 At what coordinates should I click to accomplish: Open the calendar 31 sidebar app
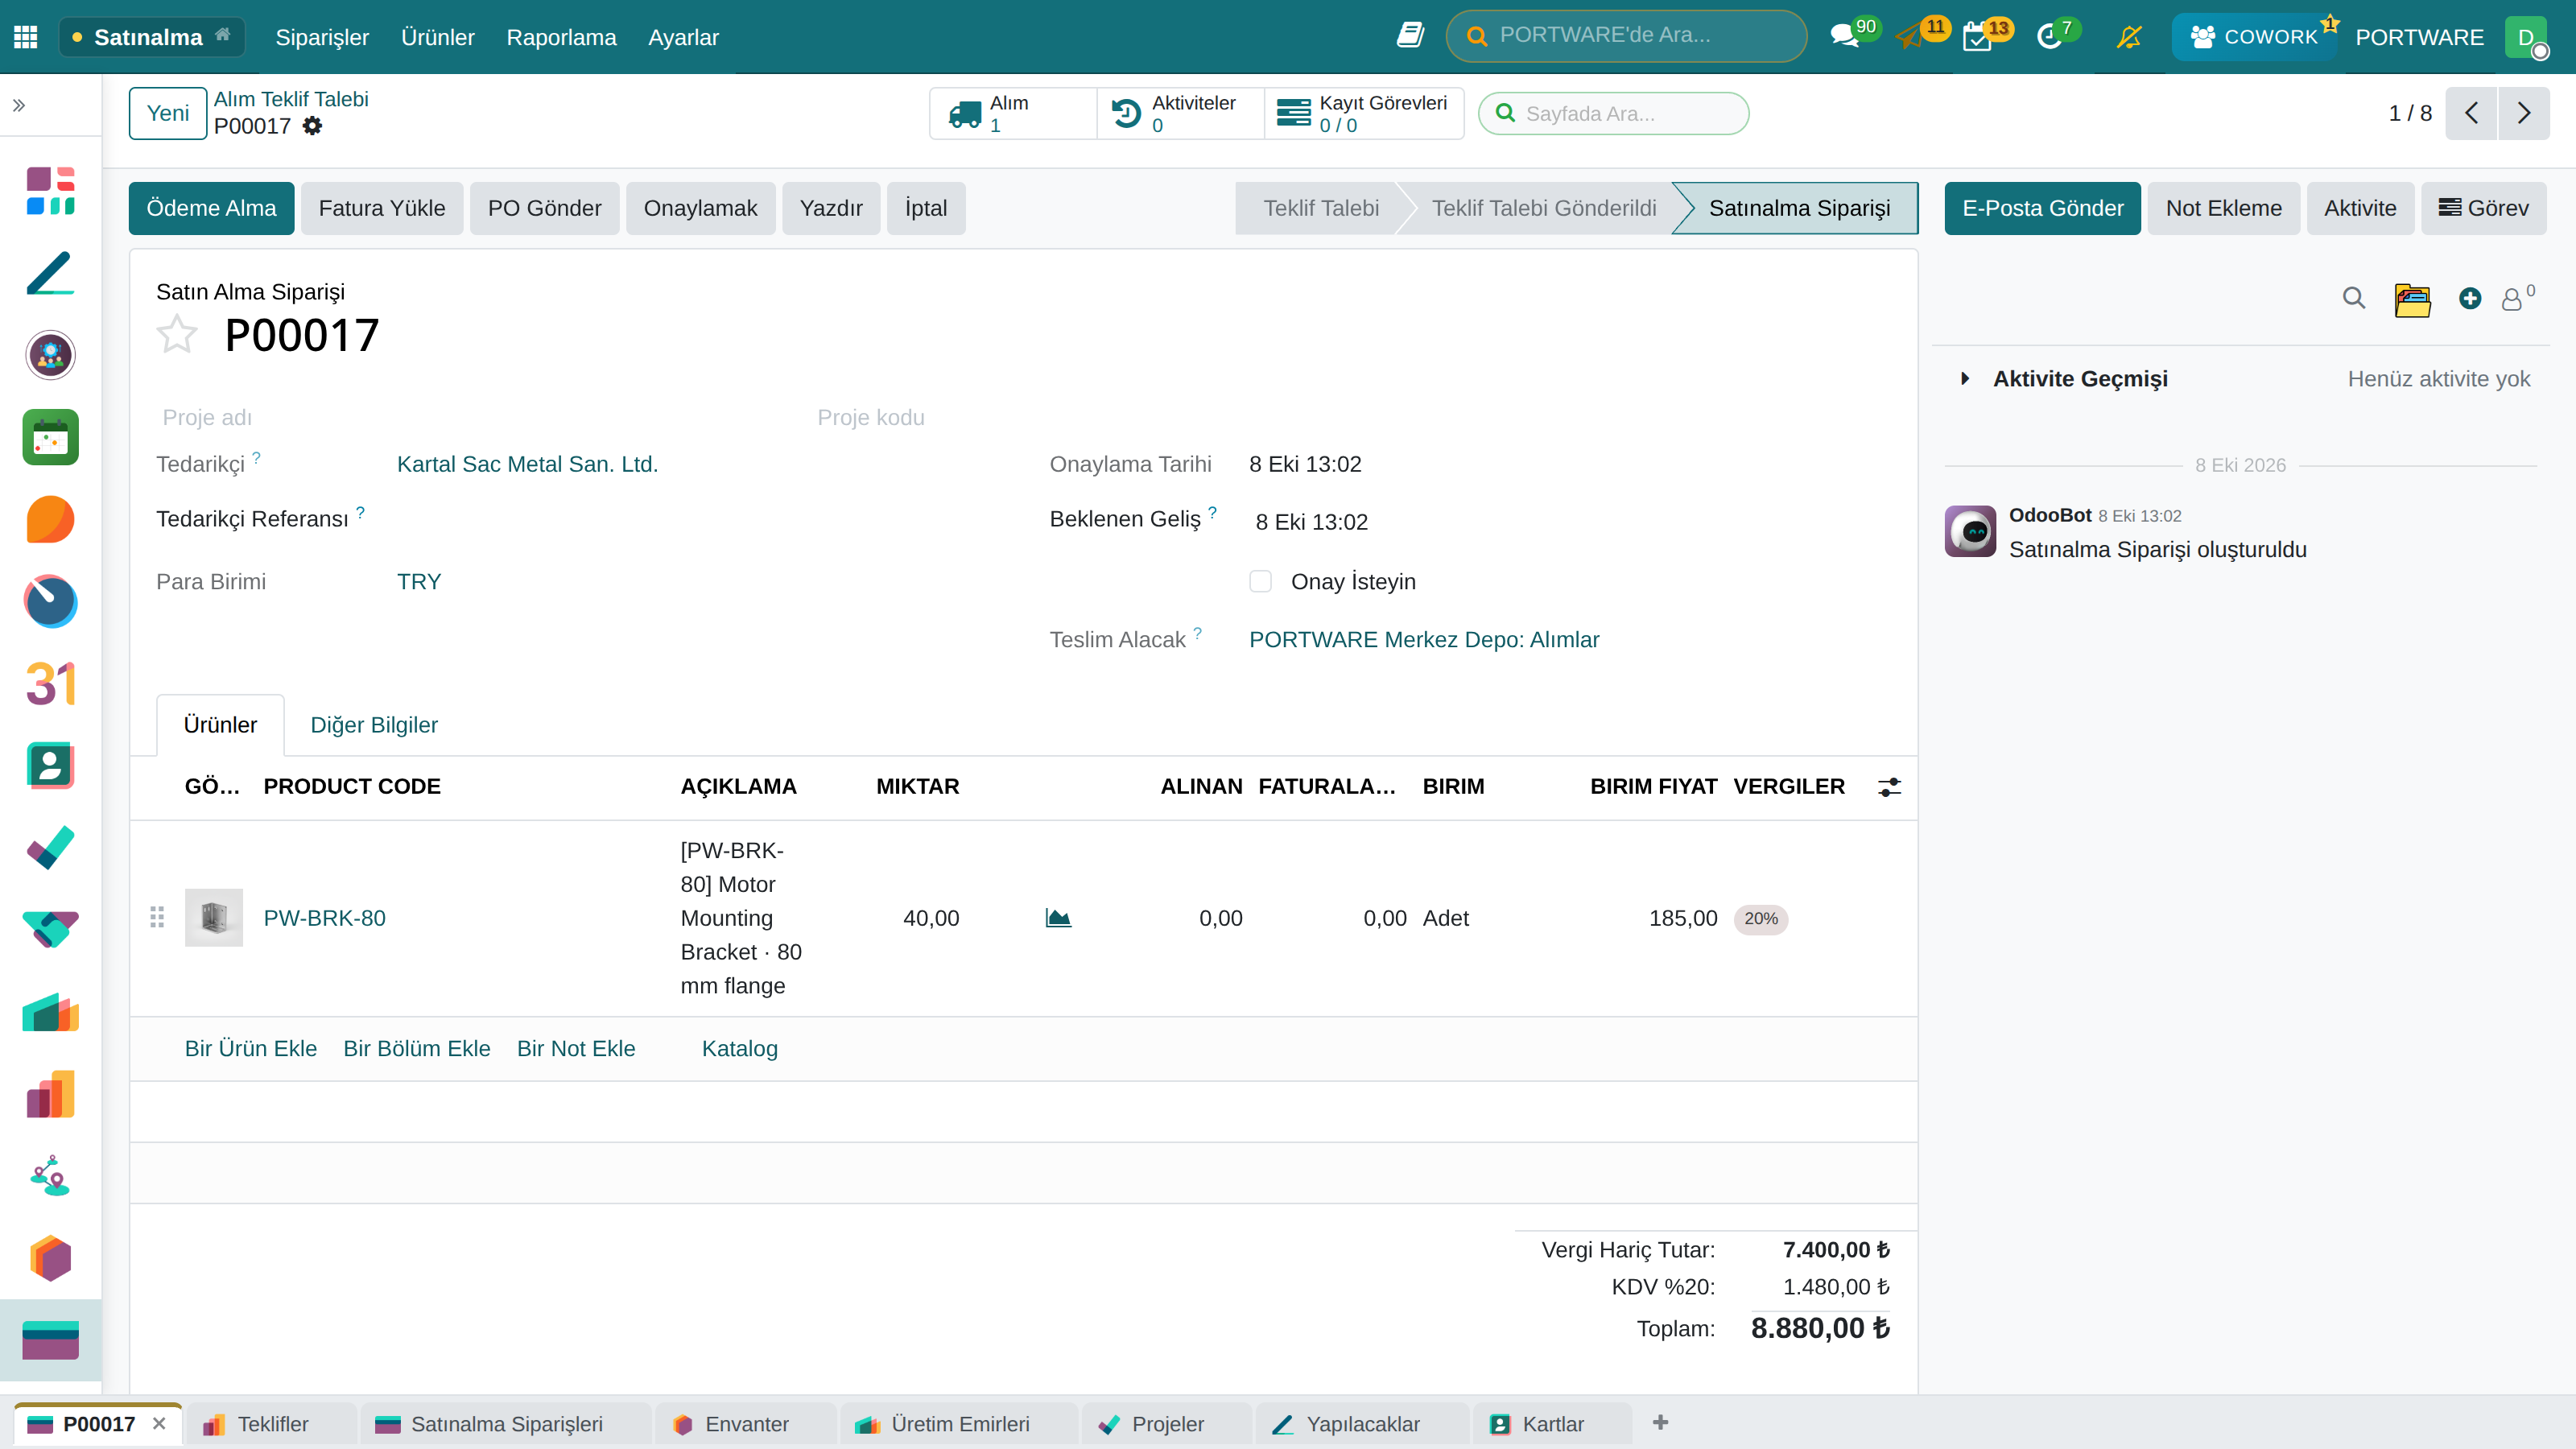(x=51, y=684)
